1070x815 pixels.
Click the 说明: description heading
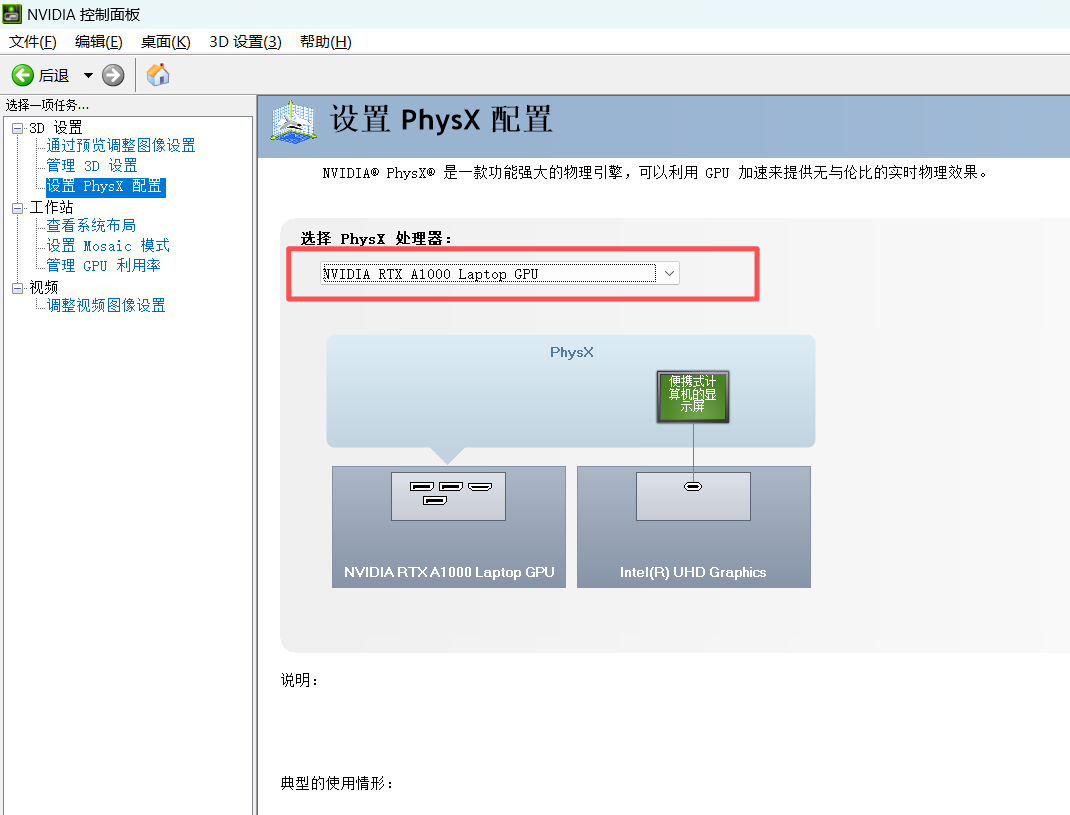click(x=299, y=680)
